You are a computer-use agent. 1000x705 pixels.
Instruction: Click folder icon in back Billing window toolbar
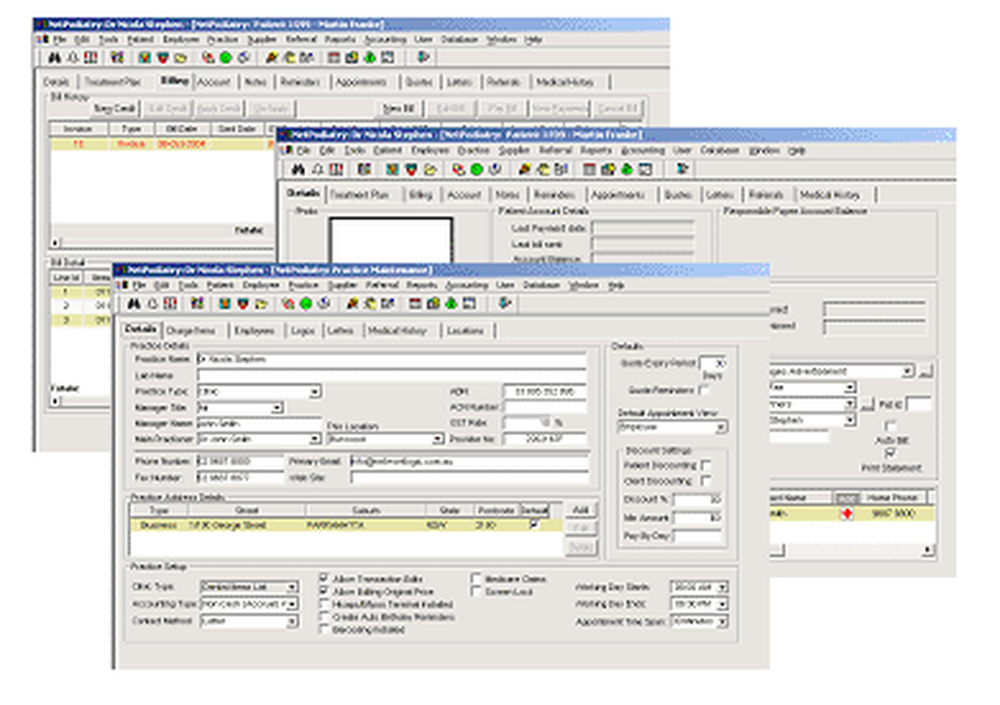click(x=180, y=58)
